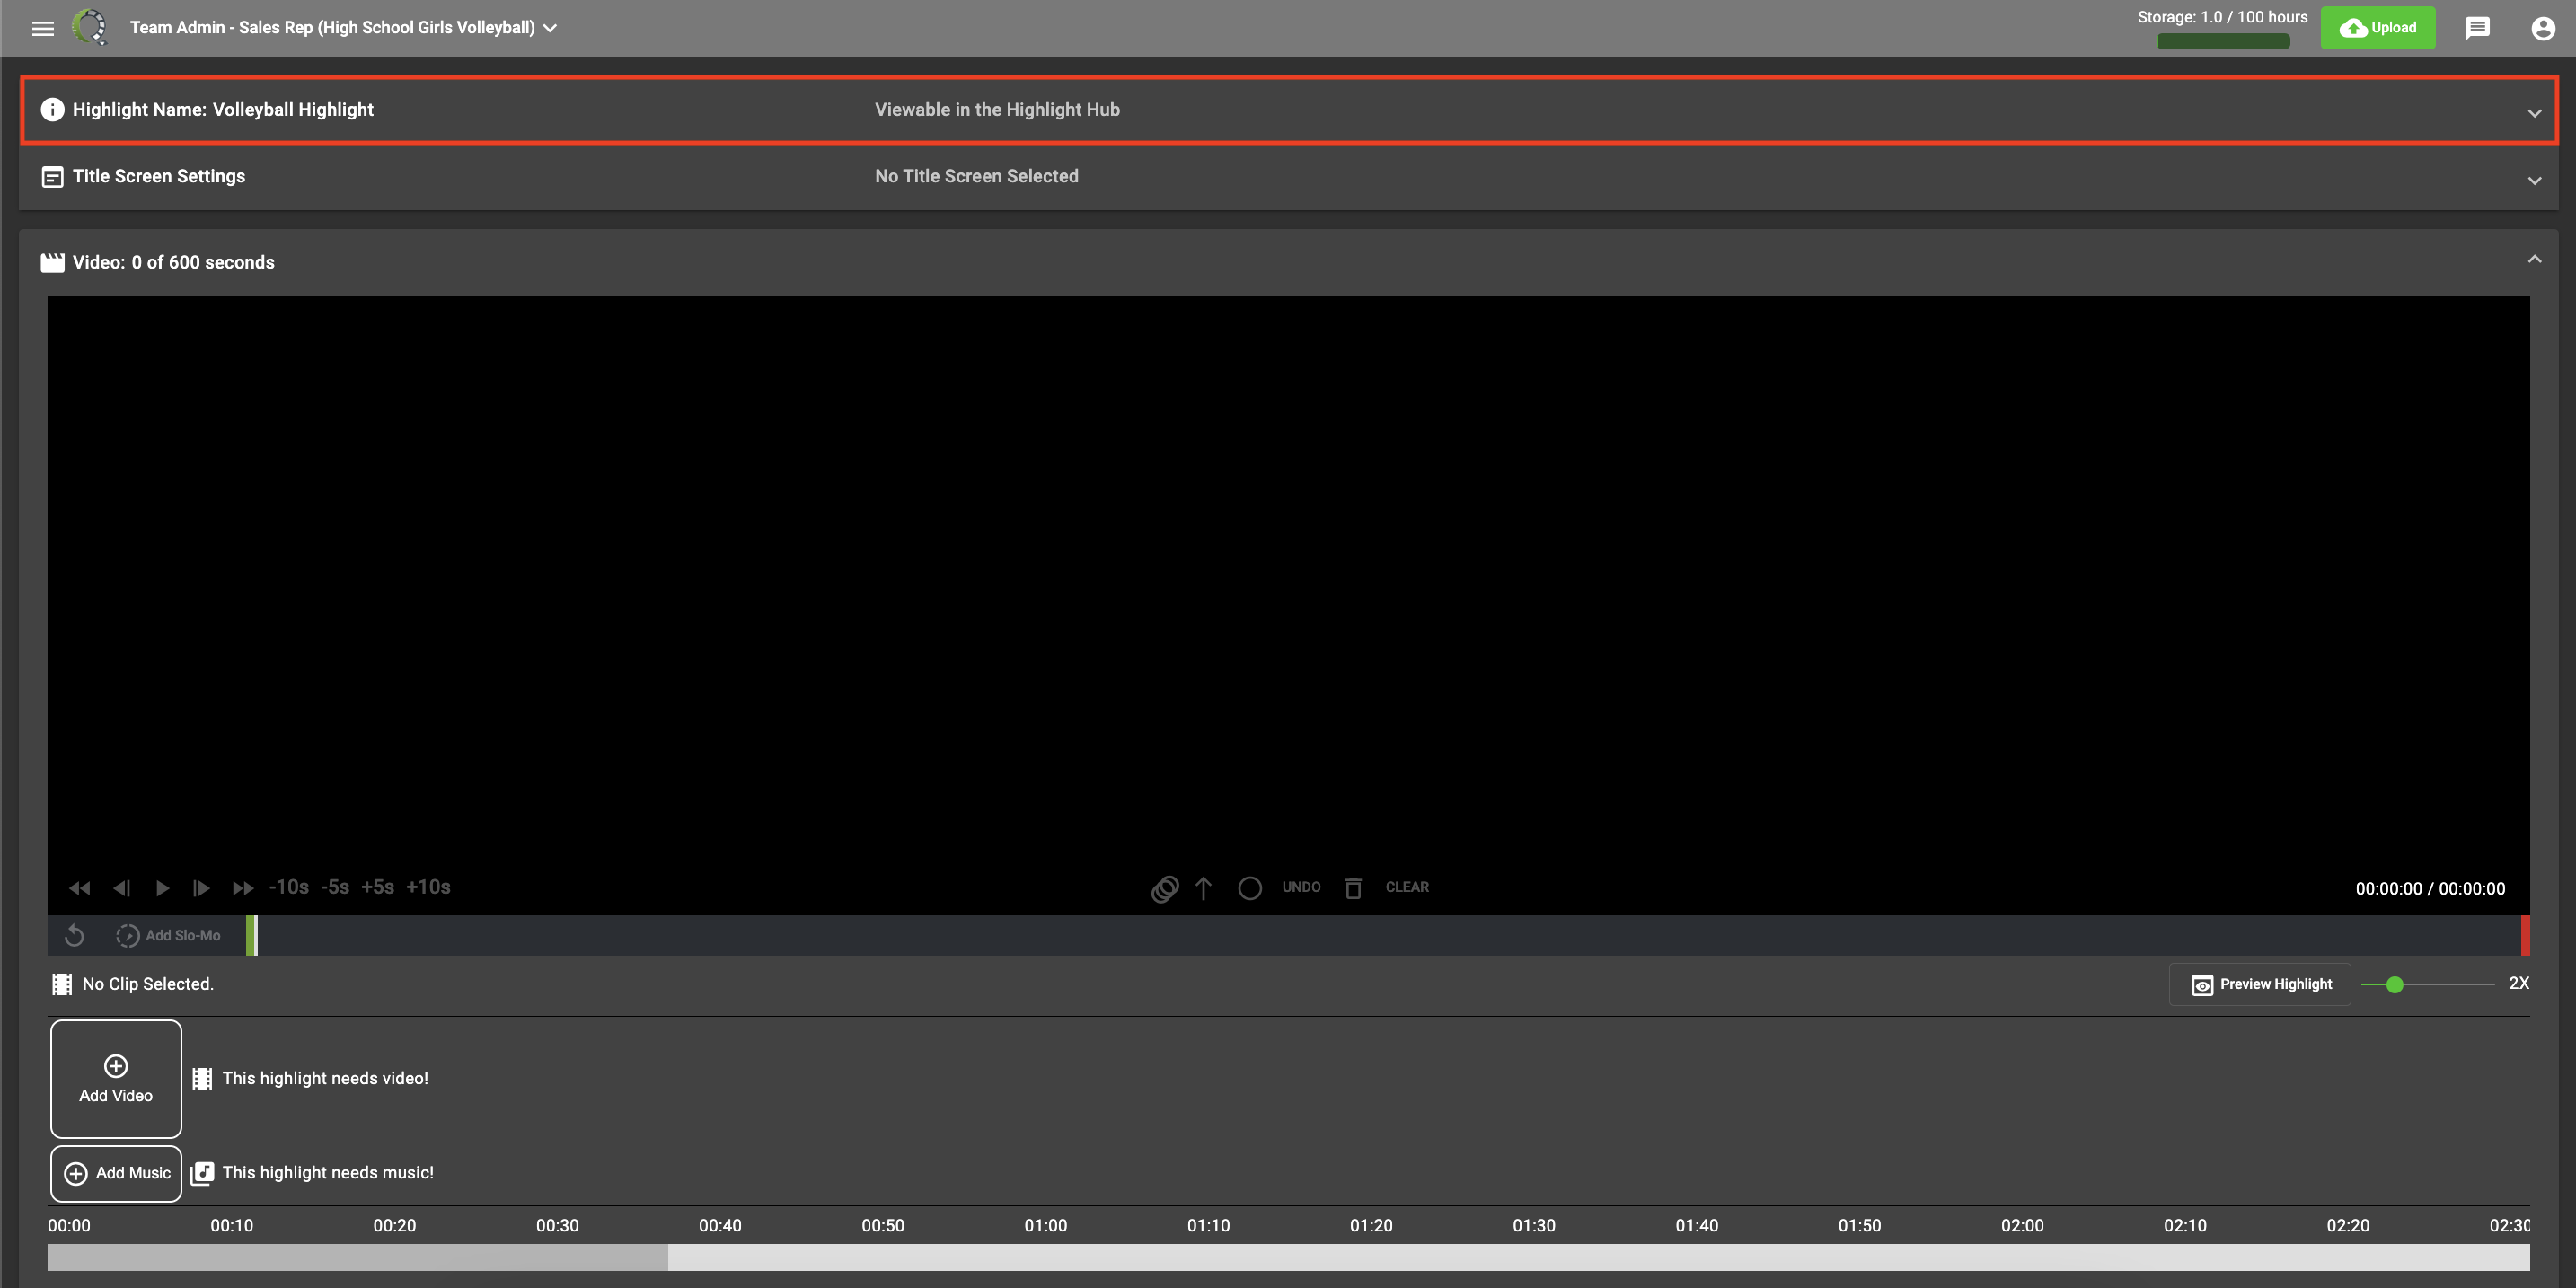
Task: Click the 'No Title Screen Selected' text
Action: tap(976, 176)
